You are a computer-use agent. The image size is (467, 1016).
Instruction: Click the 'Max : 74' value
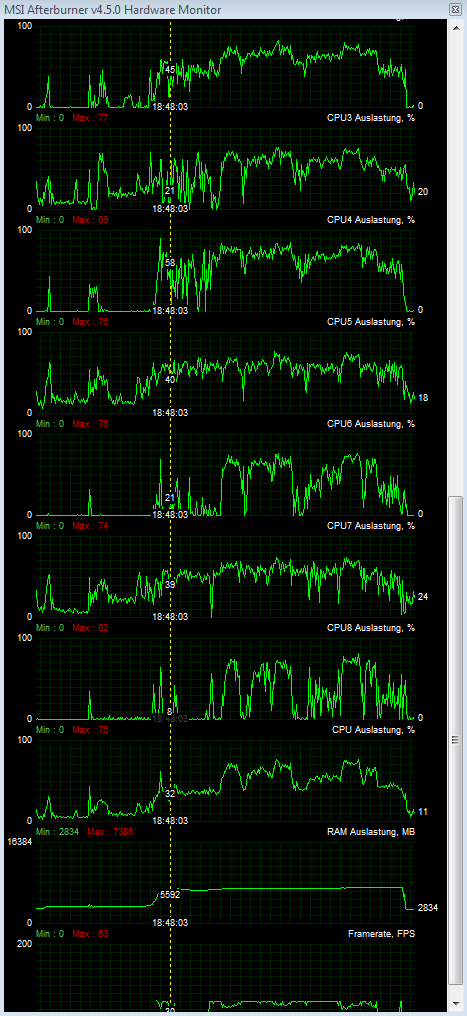[90, 525]
